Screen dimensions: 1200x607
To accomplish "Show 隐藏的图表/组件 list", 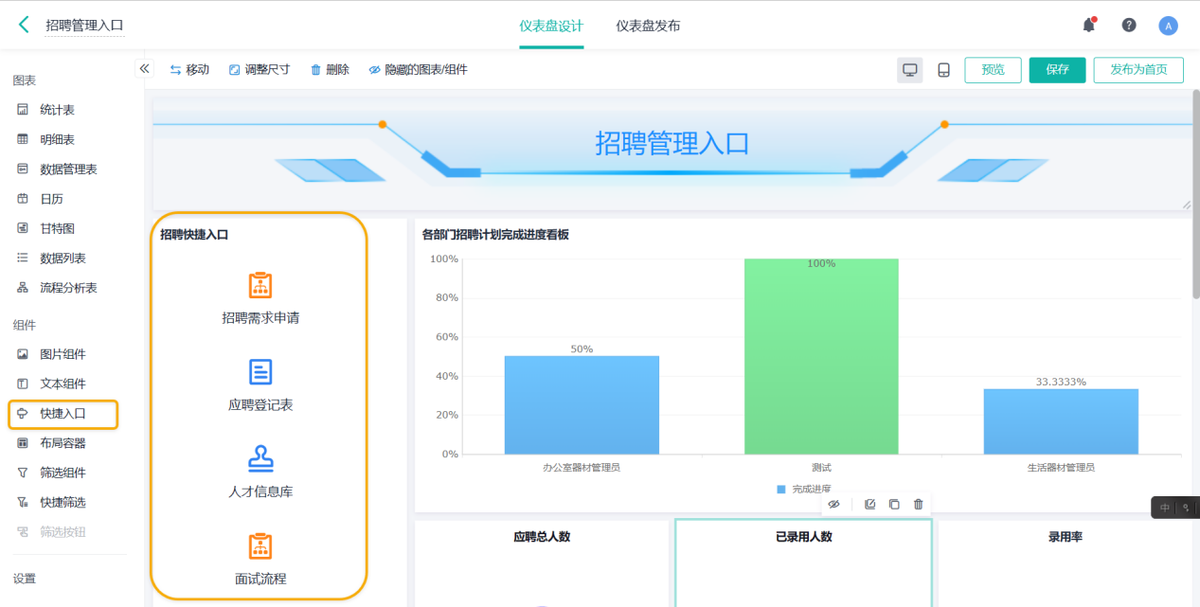I will point(417,70).
